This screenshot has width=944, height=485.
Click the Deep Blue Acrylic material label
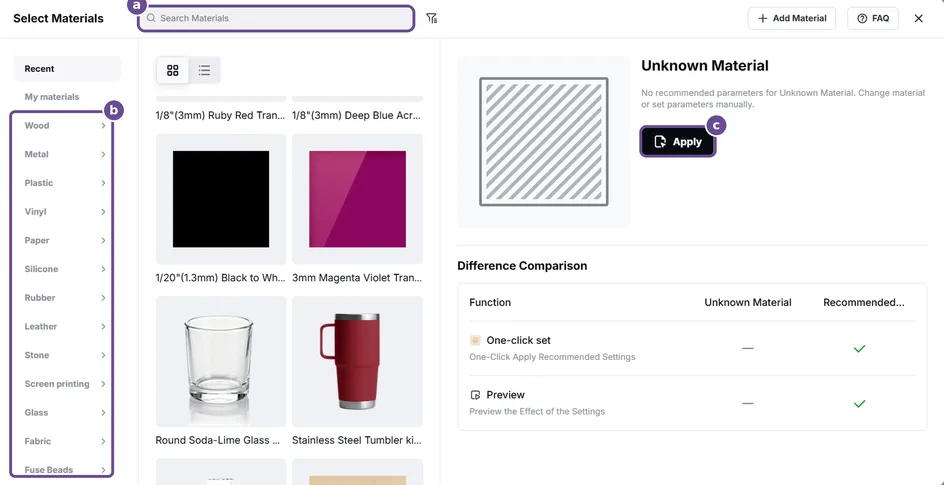(356, 116)
